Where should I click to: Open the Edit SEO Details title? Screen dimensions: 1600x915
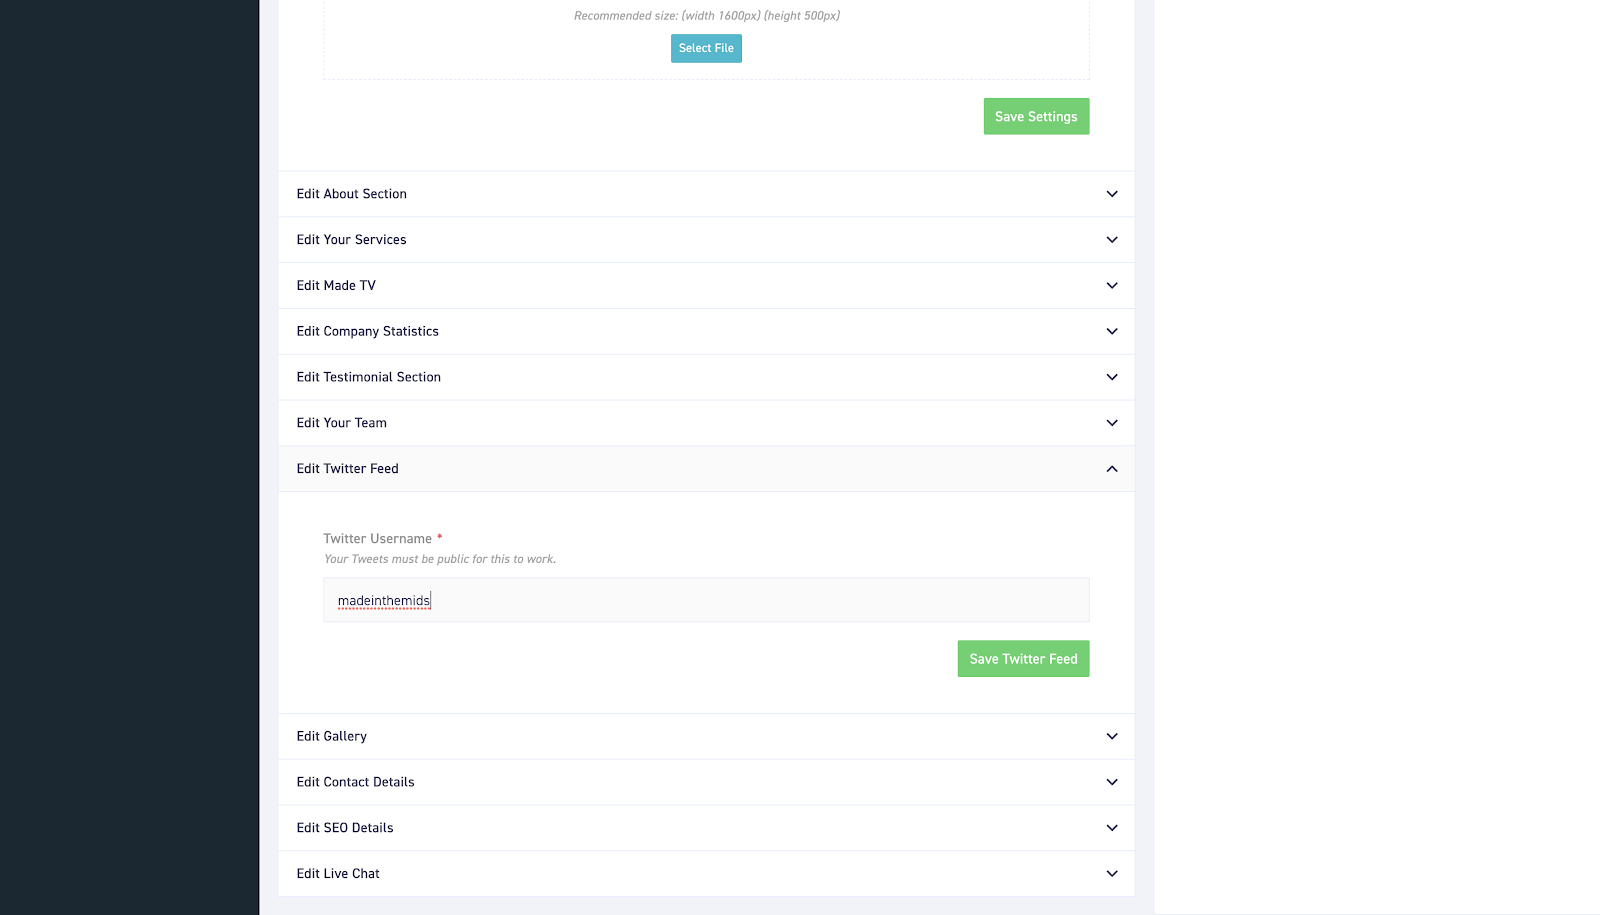point(345,828)
